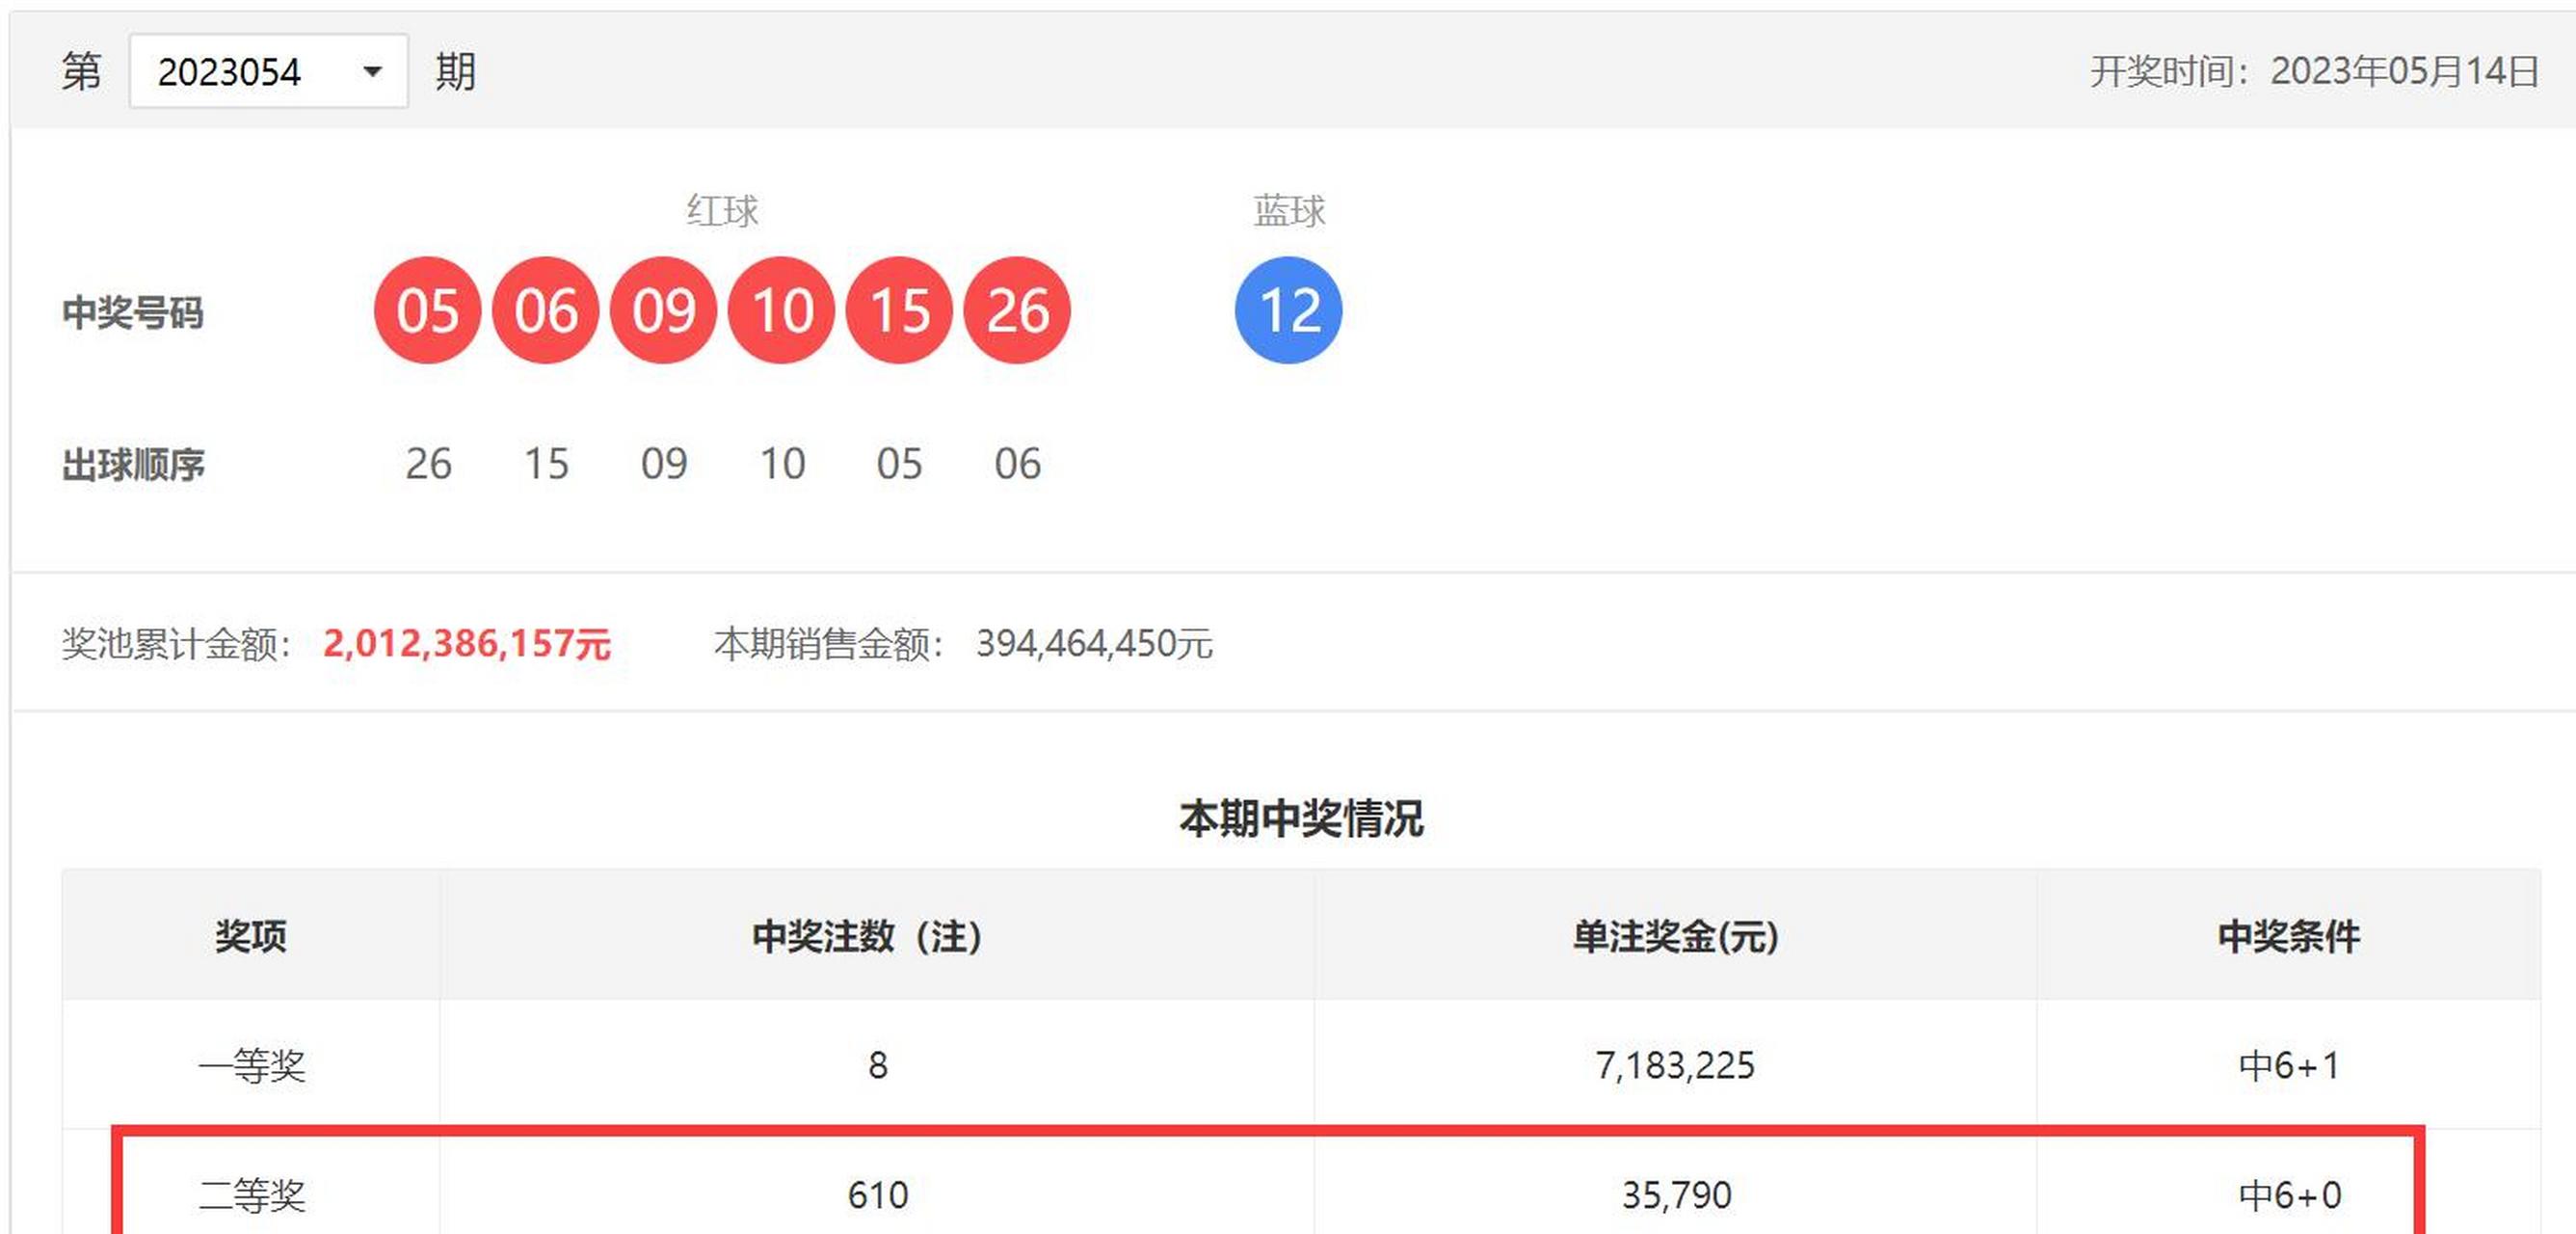The width and height of the screenshot is (2576, 1234).
Task: Click the 本期中奖情况 heading
Action: tap(1301, 819)
